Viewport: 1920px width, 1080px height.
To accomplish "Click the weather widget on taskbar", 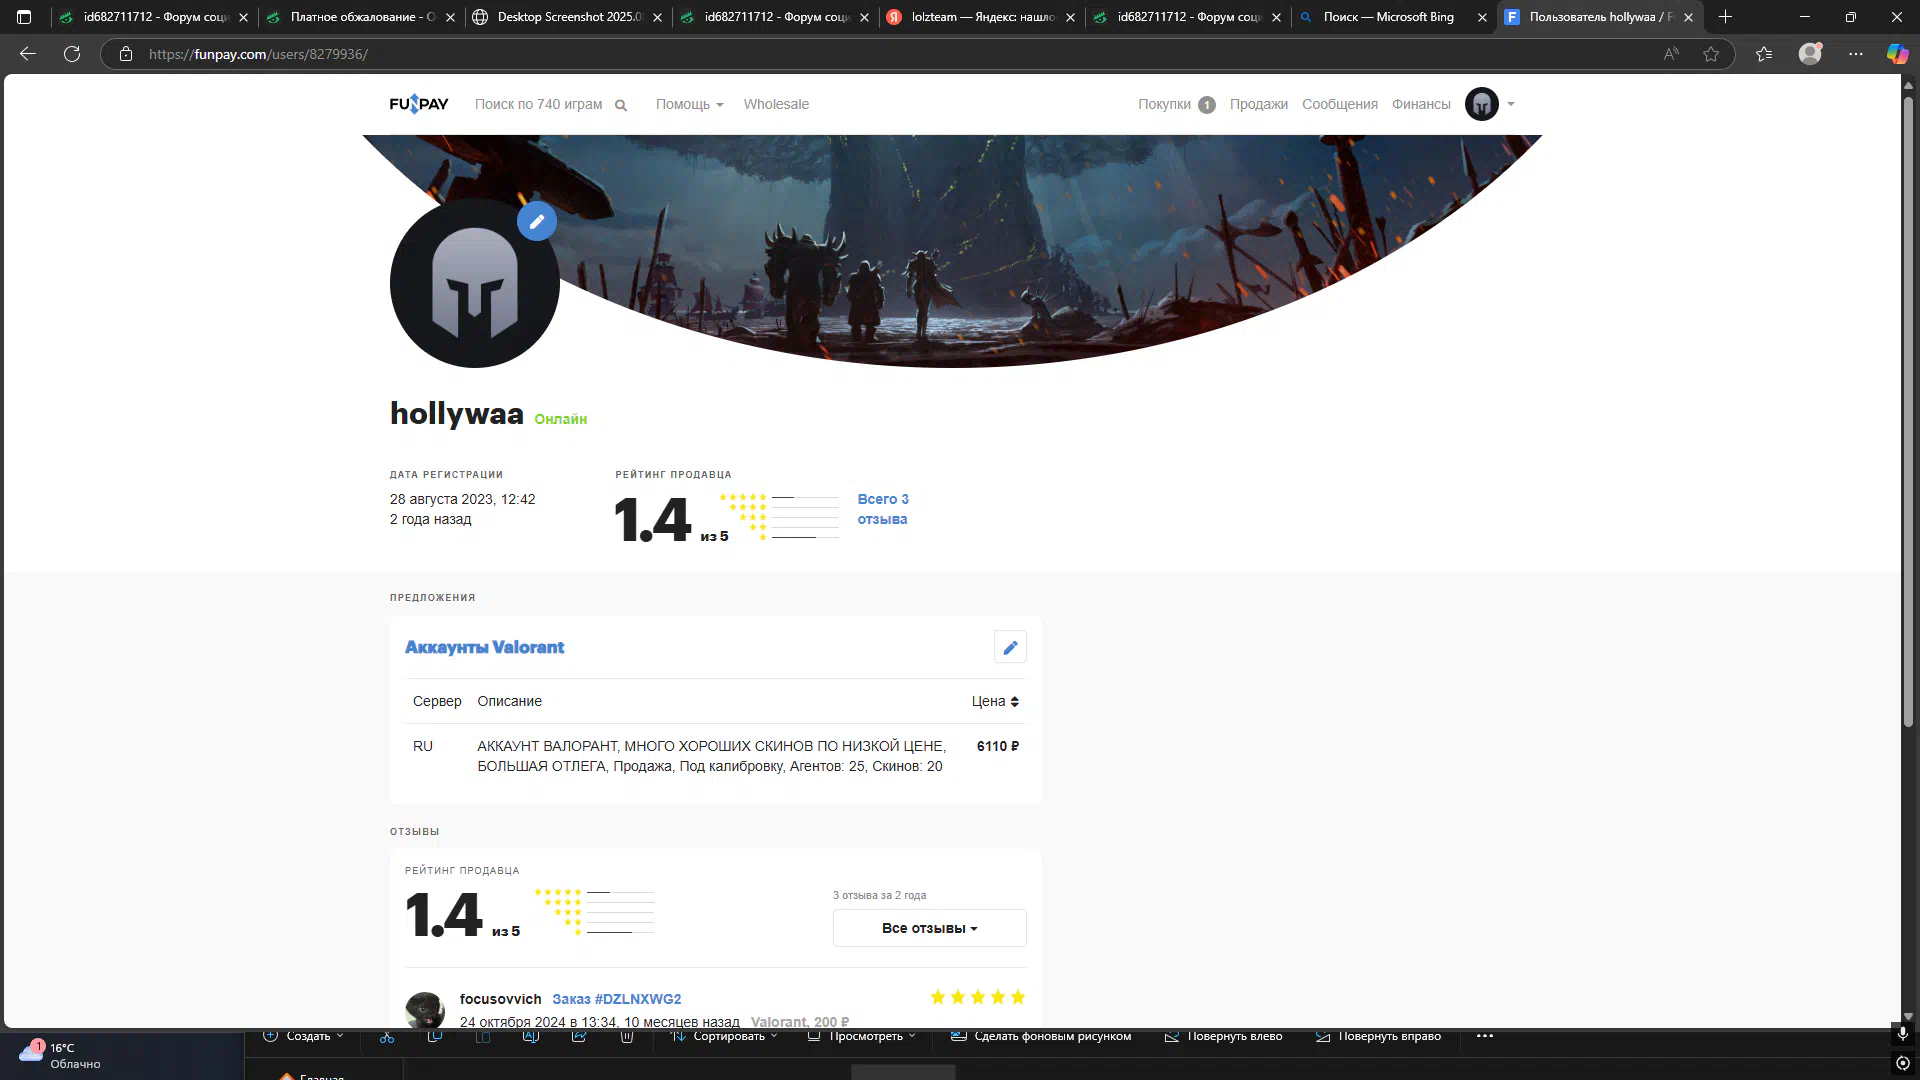I will point(60,1055).
